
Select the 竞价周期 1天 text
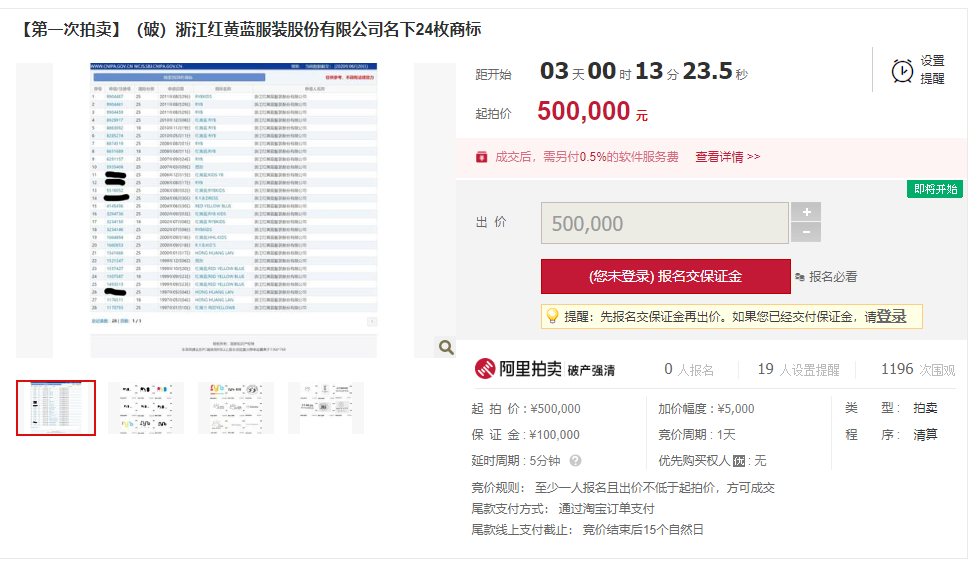point(697,435)
